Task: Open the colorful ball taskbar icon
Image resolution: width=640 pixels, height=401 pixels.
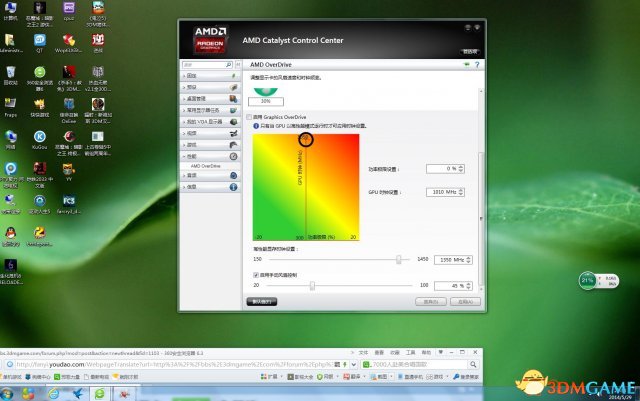Action: 28,394
